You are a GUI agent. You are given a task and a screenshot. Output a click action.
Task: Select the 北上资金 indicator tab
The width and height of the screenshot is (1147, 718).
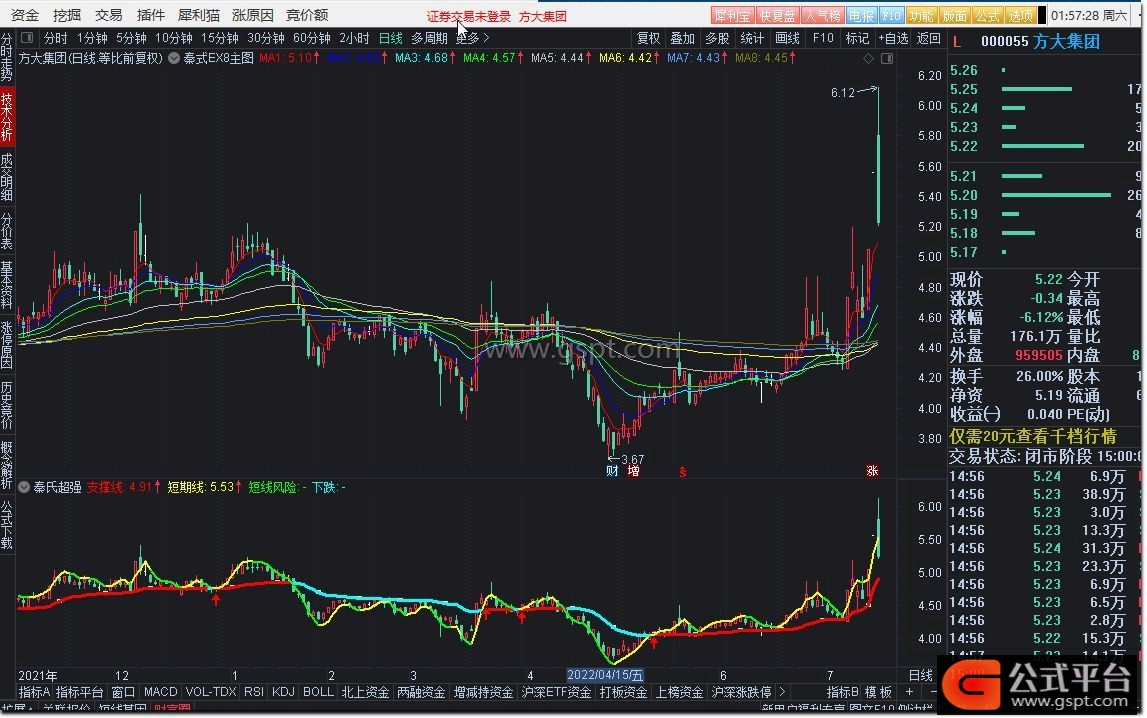pyautogui.click(x=365, y=692)
